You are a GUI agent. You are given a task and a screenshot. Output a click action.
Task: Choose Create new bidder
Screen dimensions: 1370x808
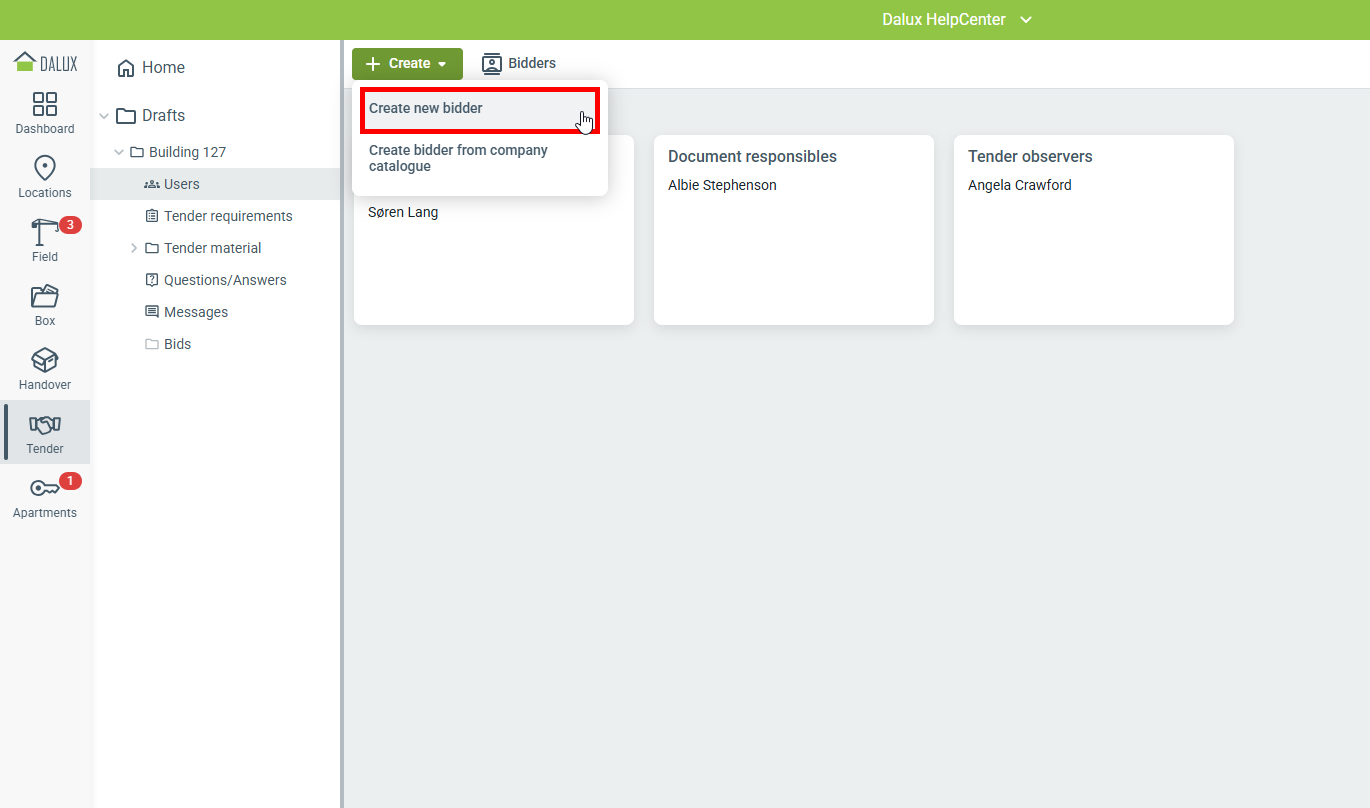[x=479, y=109]
